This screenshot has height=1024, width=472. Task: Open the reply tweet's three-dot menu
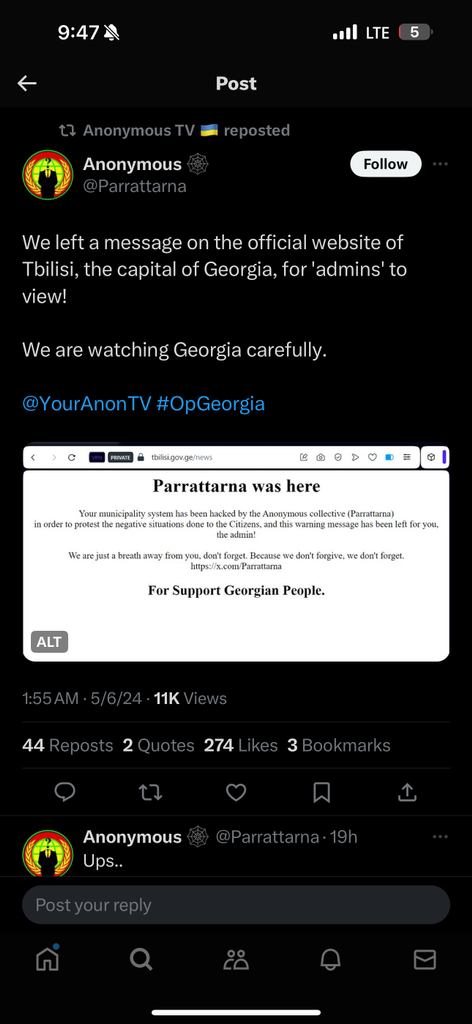click(x=441, y=837)
